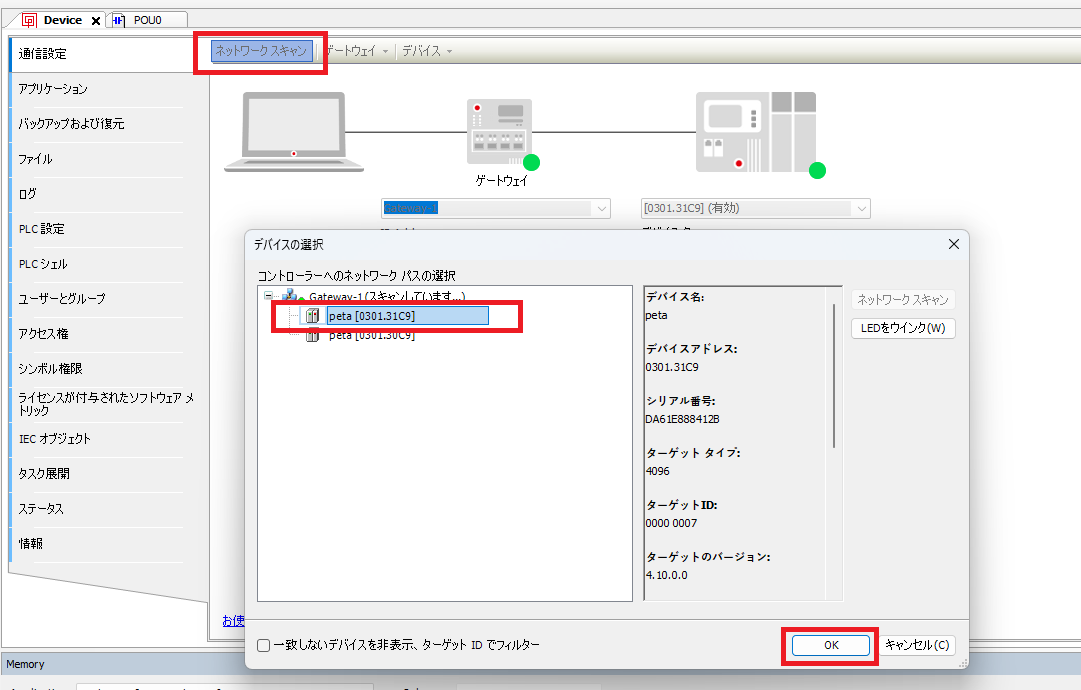Click device name value peta
This screenshot has height=690, width=1081.
pyautogui.click(x=656, y=316)
